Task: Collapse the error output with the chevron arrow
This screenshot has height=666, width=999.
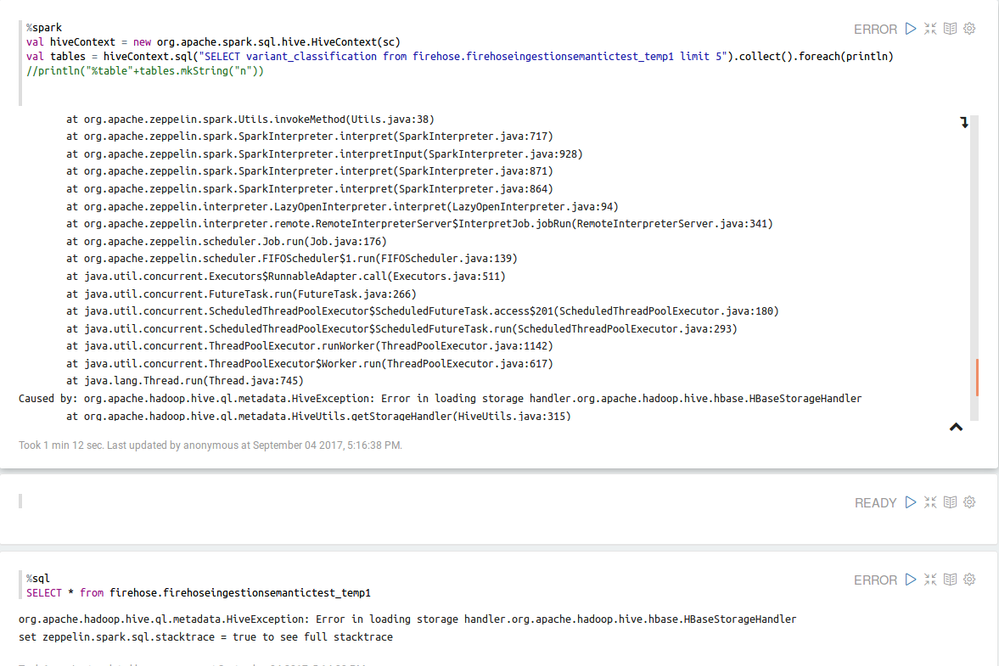Action: tap(955, 427)
